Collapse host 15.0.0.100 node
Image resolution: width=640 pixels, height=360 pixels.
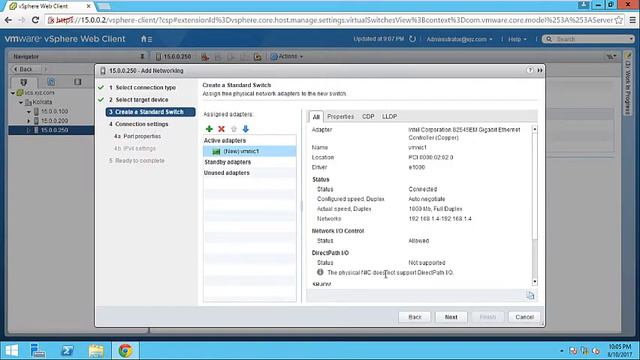[29, 111]
